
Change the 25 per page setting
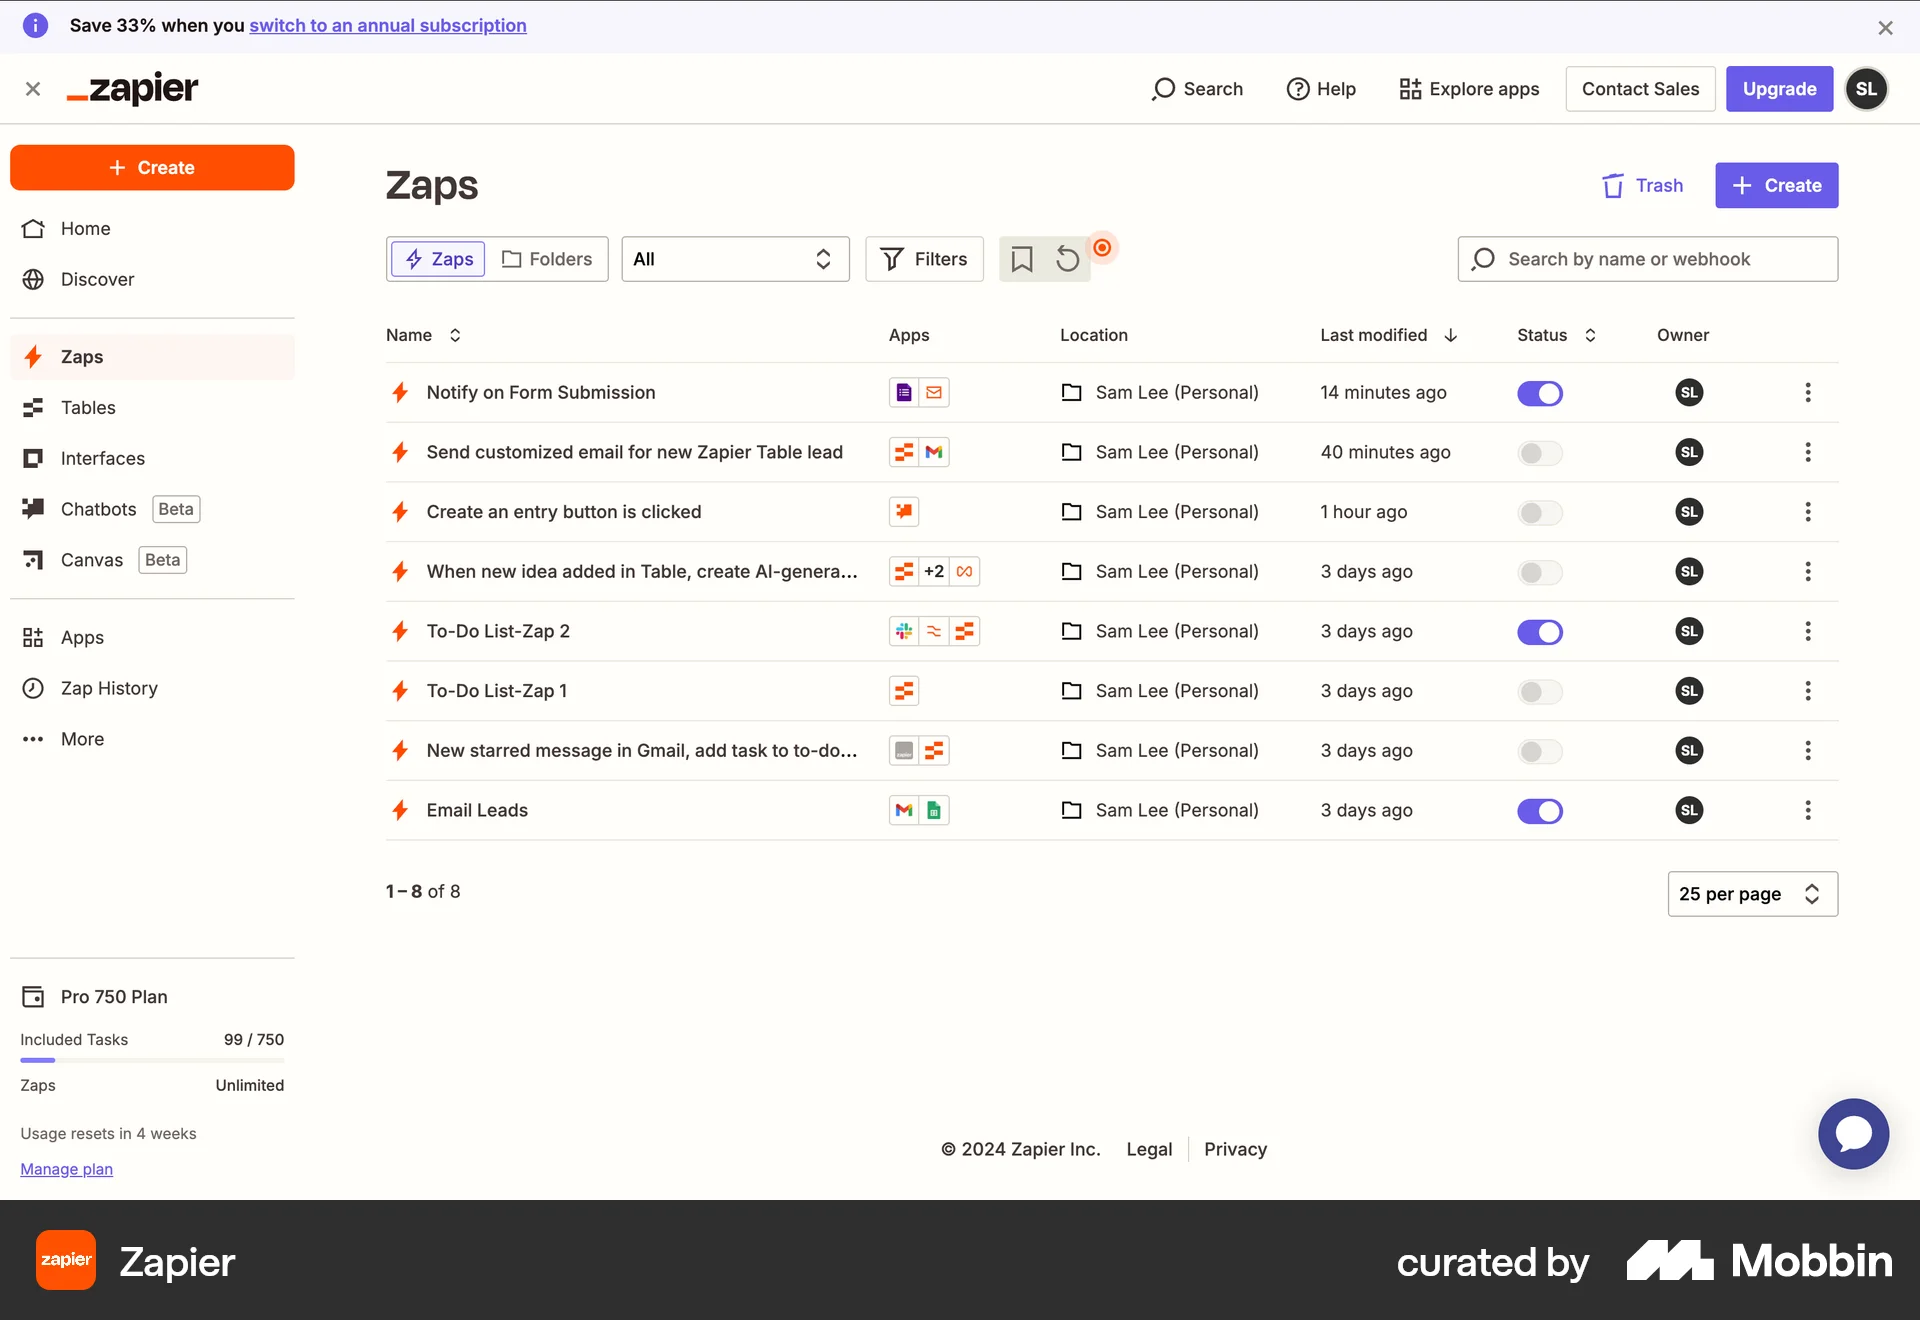(1751, 893)
